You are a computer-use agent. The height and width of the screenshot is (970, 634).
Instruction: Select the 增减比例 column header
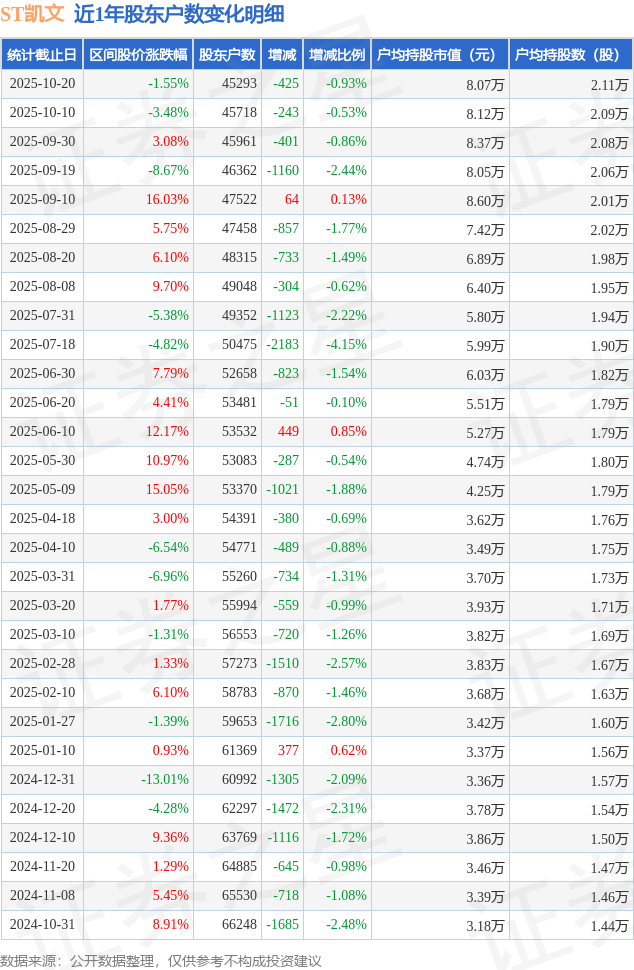point(337,55)
